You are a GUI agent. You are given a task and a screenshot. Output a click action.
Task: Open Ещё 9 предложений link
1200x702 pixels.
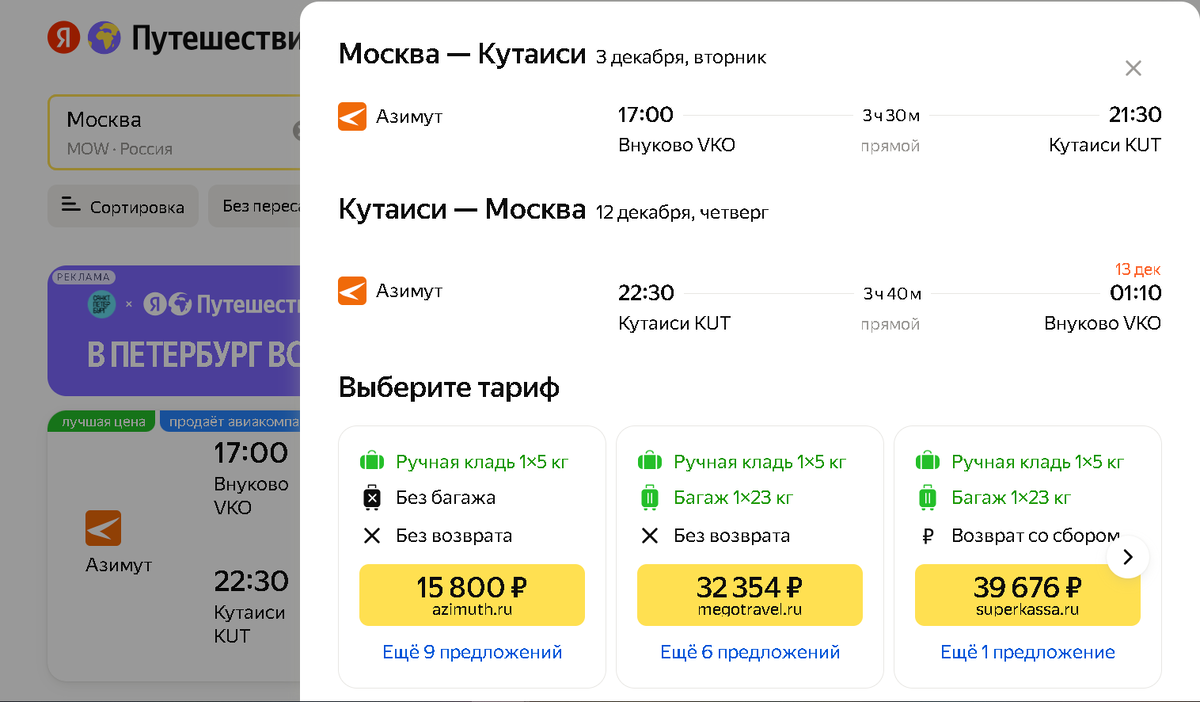coord(472,653)
